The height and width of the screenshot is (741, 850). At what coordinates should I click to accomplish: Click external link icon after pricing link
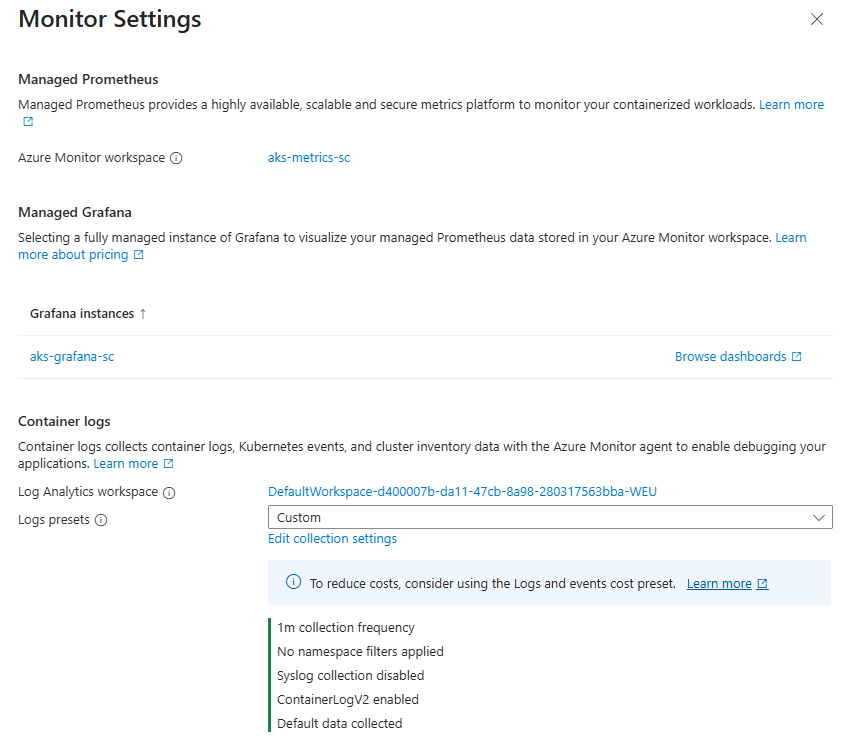click(139, 255)
